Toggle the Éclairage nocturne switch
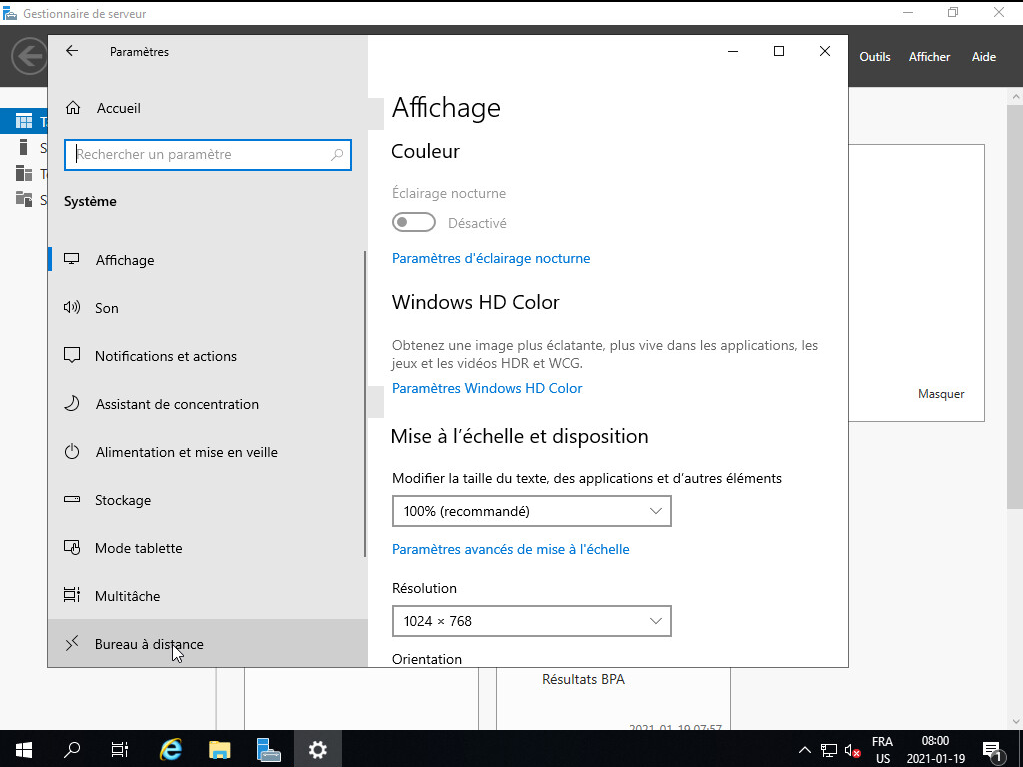The image size is (1023, 767). [414, 223]
